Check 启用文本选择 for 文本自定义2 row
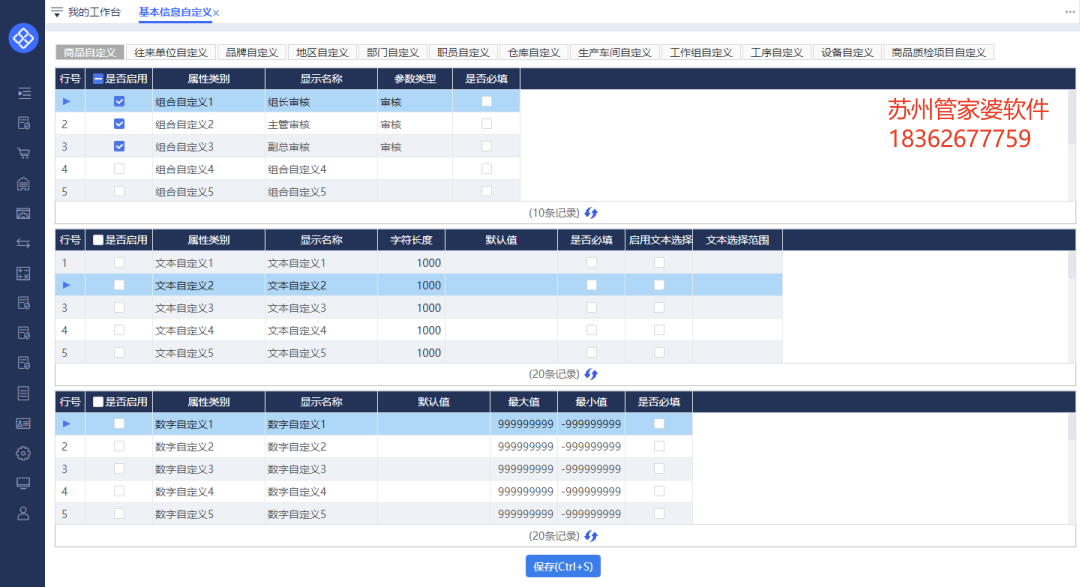The width and height of the screenshot is (1080, 587). (x=658, y=284)
